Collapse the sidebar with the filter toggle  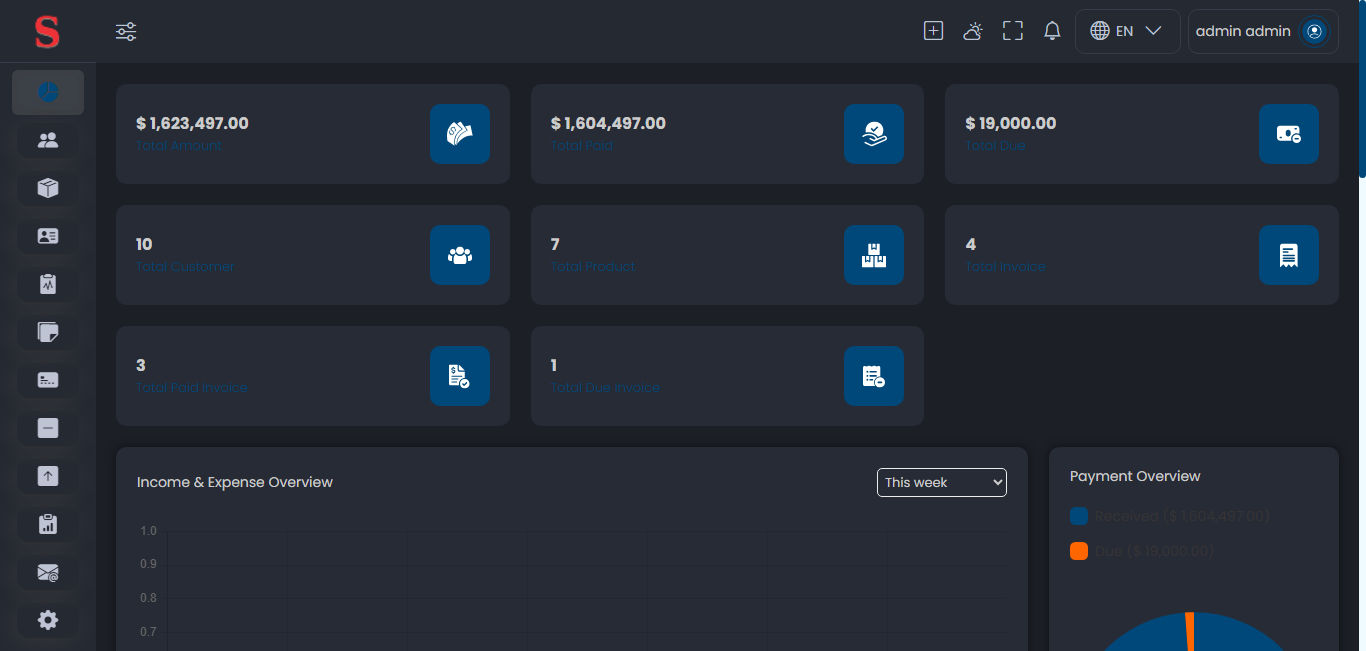tap(125, 31)
